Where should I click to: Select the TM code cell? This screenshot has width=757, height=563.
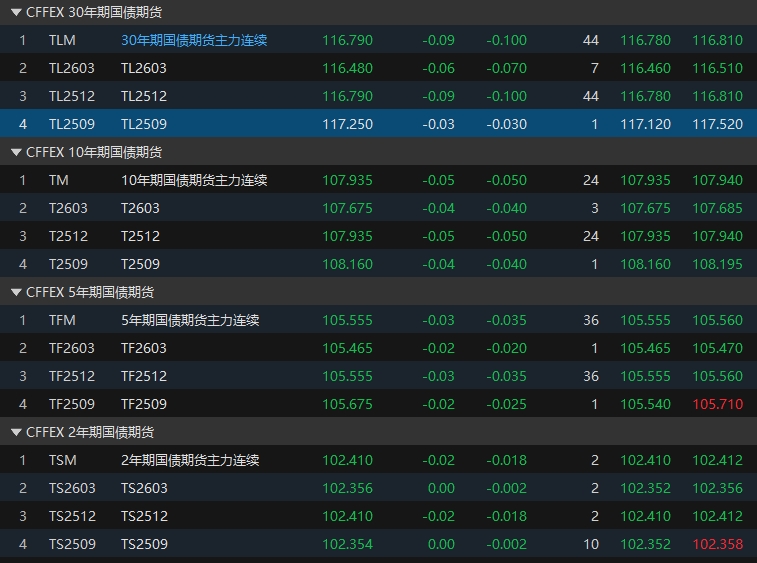pyautogui.click(x=59, y=180)
